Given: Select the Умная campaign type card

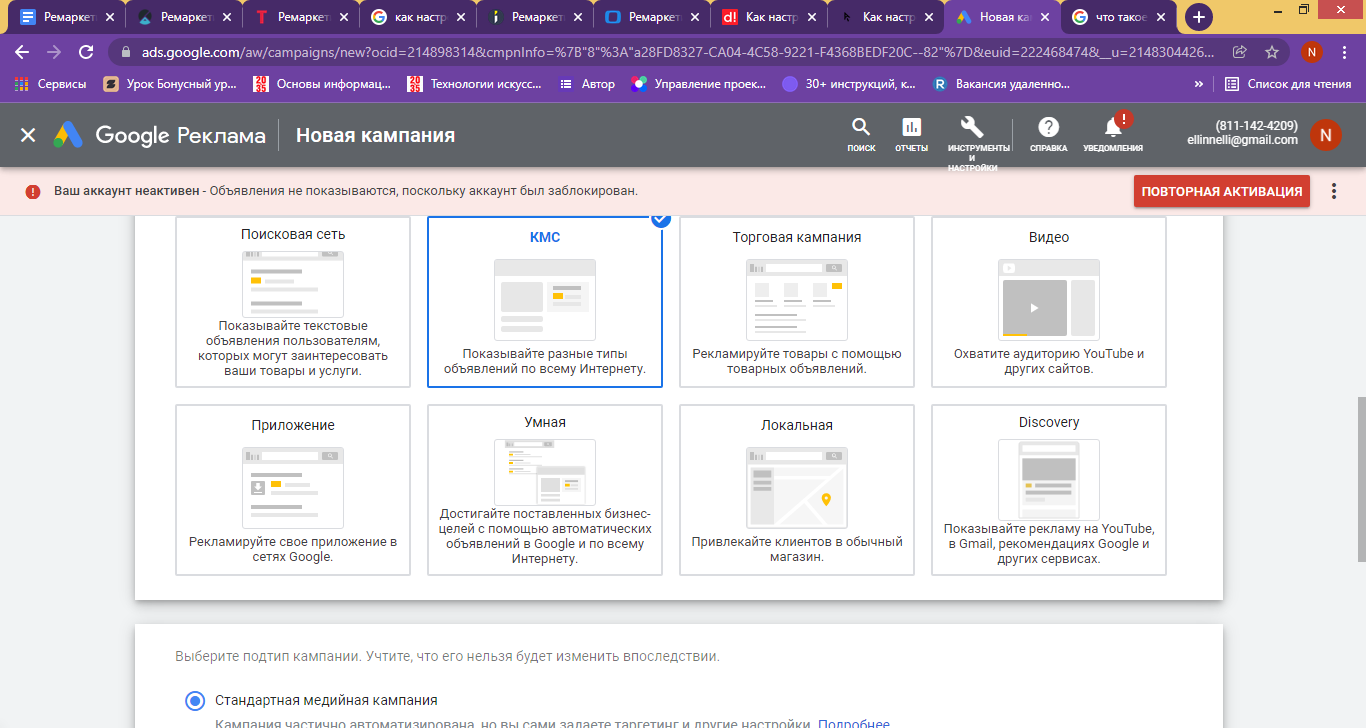Looking at the screenshot, I should coord(545,490).
